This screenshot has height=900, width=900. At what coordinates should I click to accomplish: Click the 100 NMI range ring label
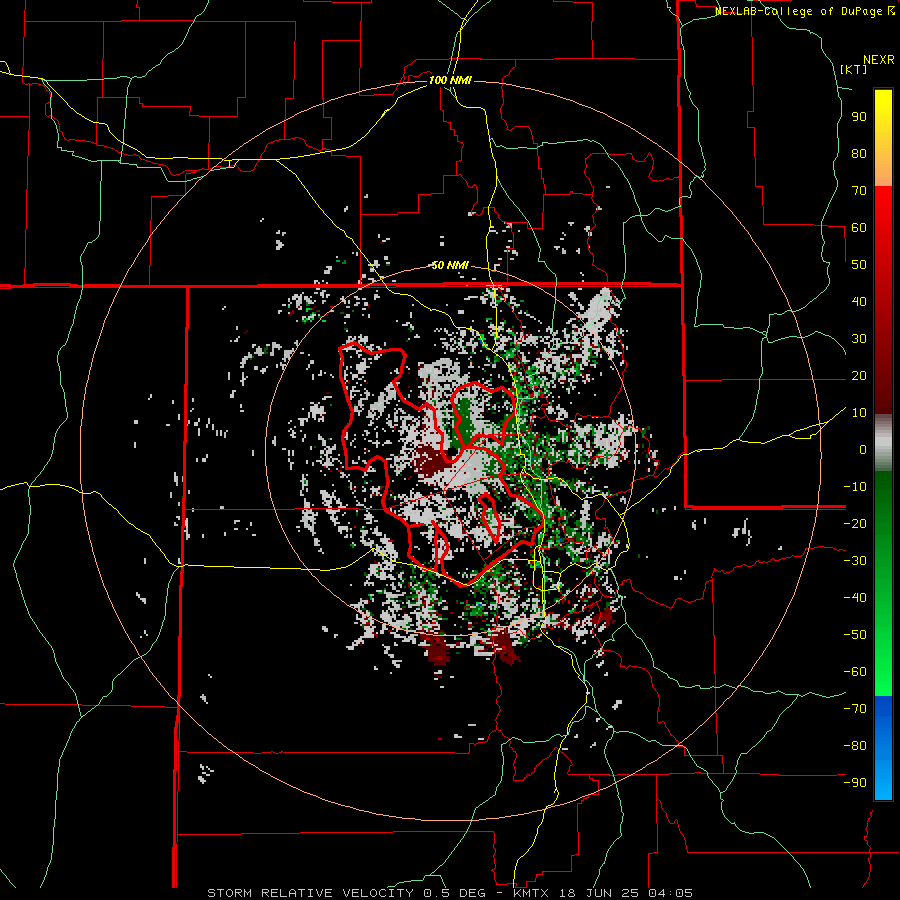[x=450, y=80]
